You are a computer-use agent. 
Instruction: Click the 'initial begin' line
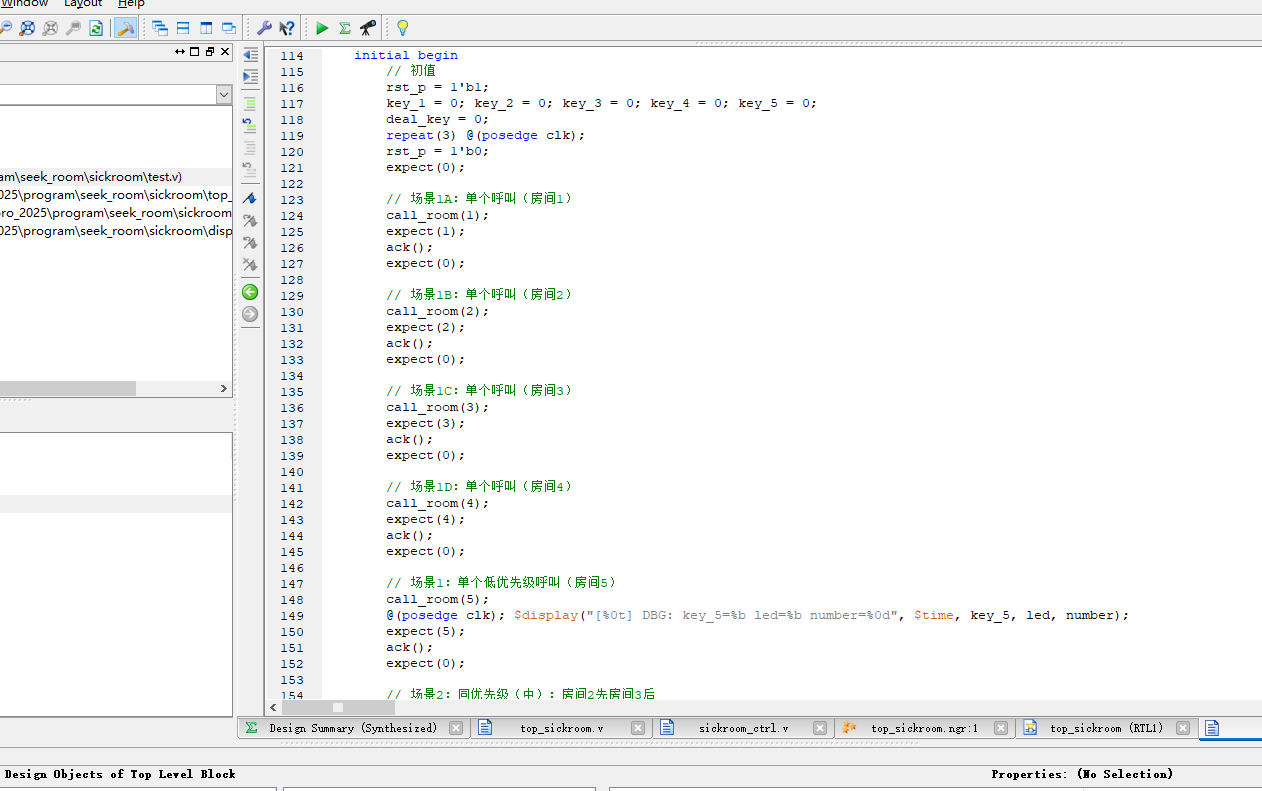(x=406, y=55)
